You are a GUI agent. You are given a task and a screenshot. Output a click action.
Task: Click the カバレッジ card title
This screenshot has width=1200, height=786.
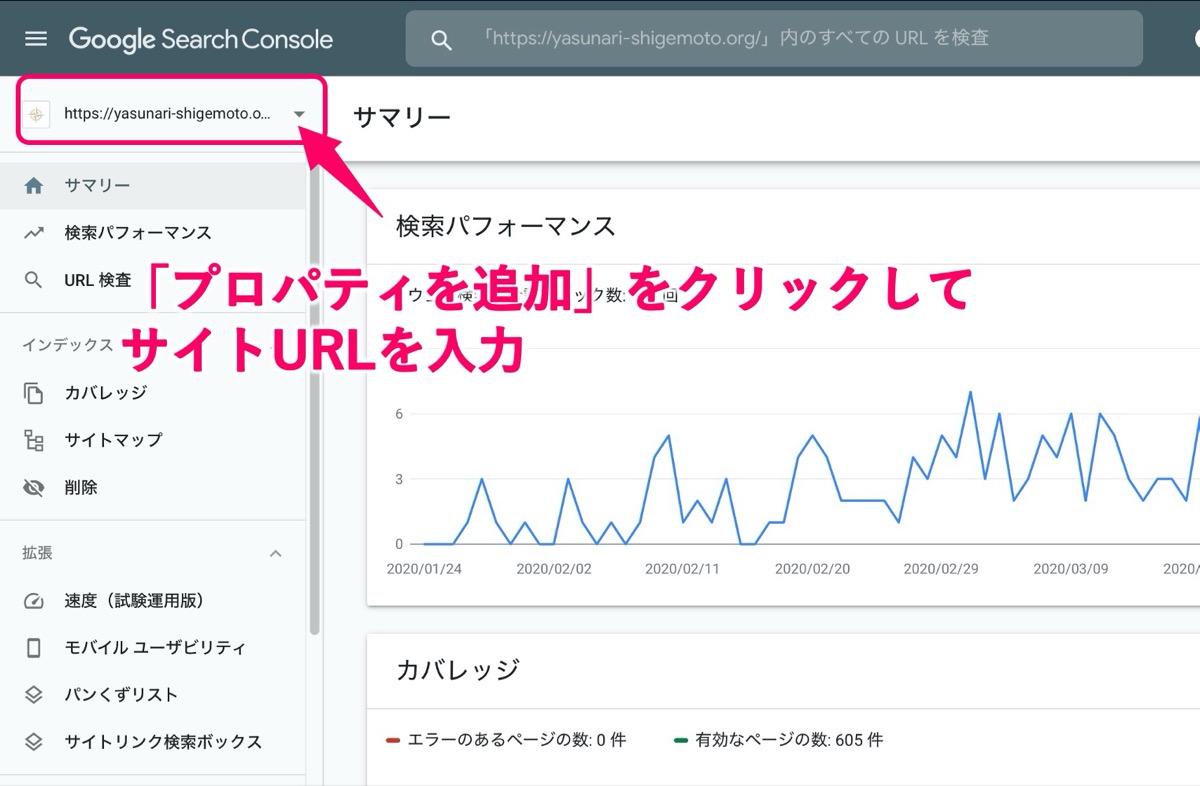[x=458, y=670]
